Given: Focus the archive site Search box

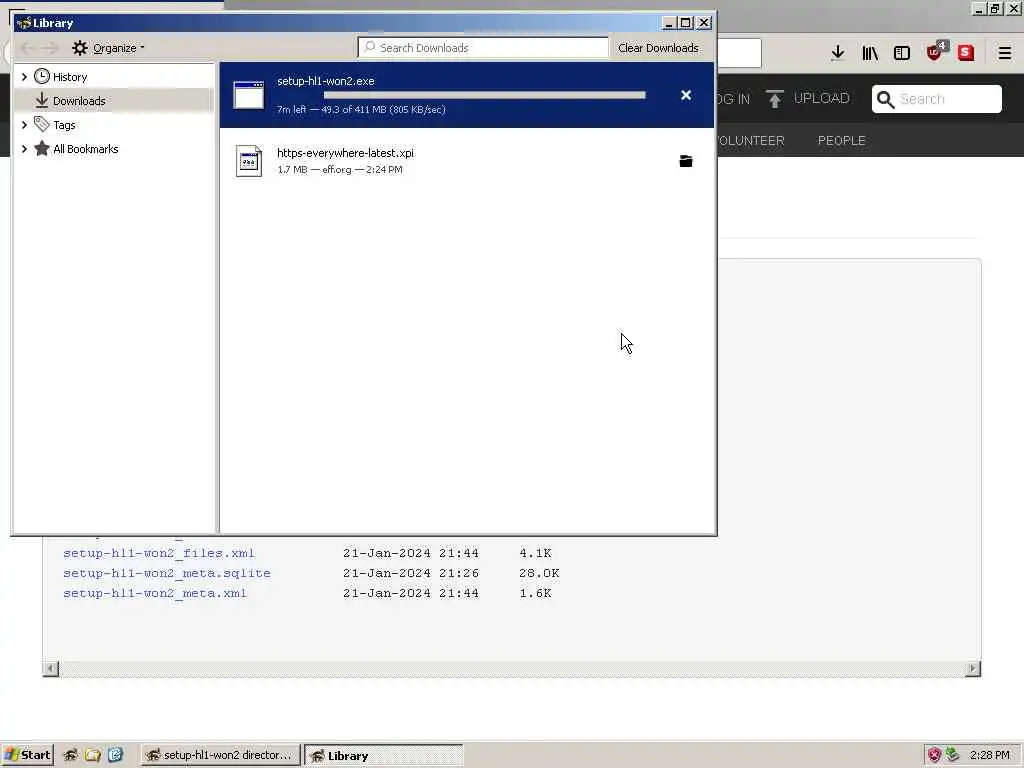Looking at the screenshot, I should [936, 99].
